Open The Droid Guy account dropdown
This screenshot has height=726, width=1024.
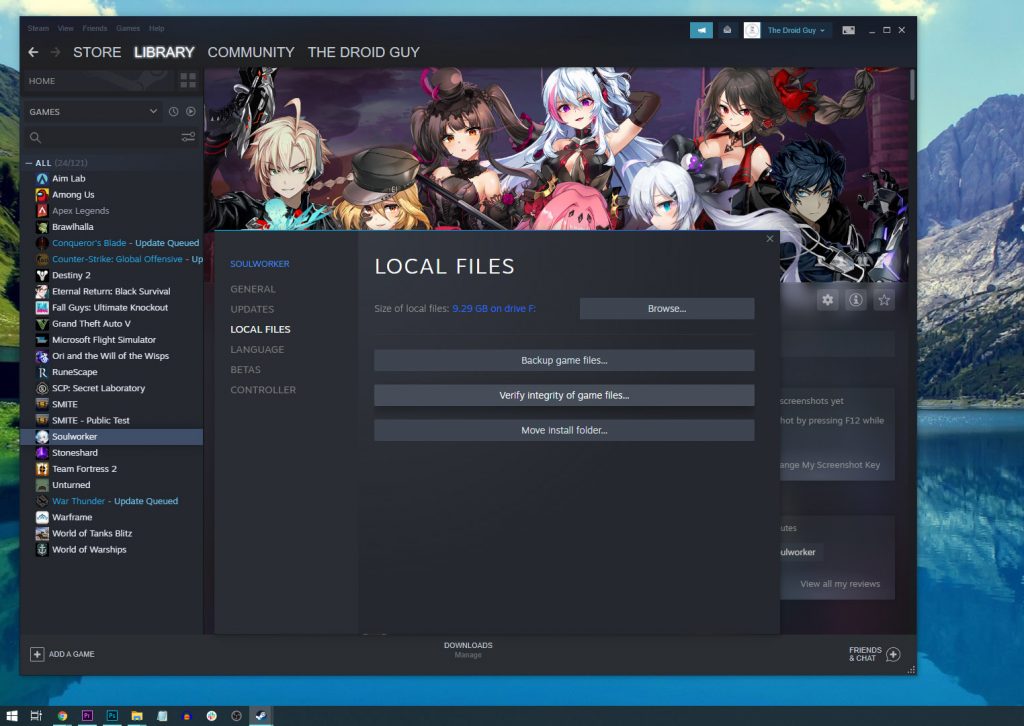[x=797, y=30]
